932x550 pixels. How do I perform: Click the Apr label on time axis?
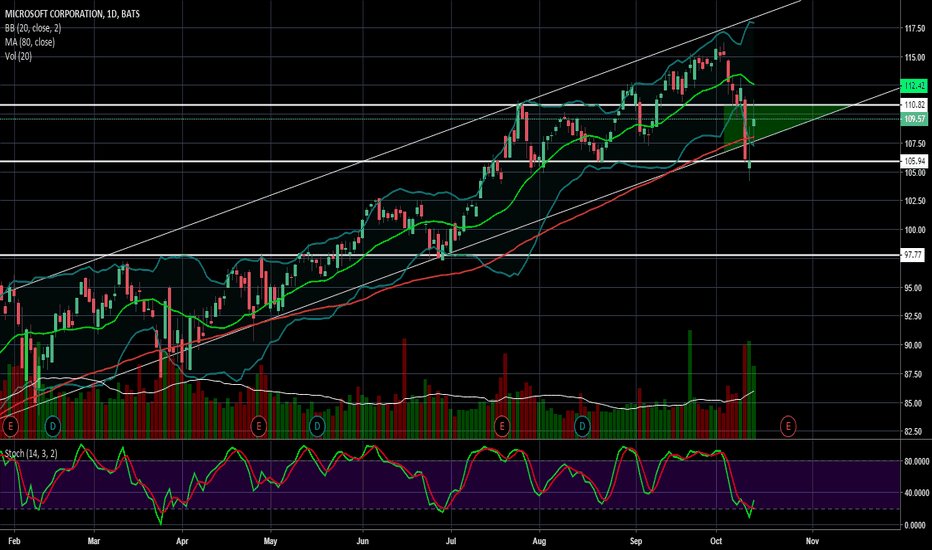pyautogui.click(x=182, y=541)
